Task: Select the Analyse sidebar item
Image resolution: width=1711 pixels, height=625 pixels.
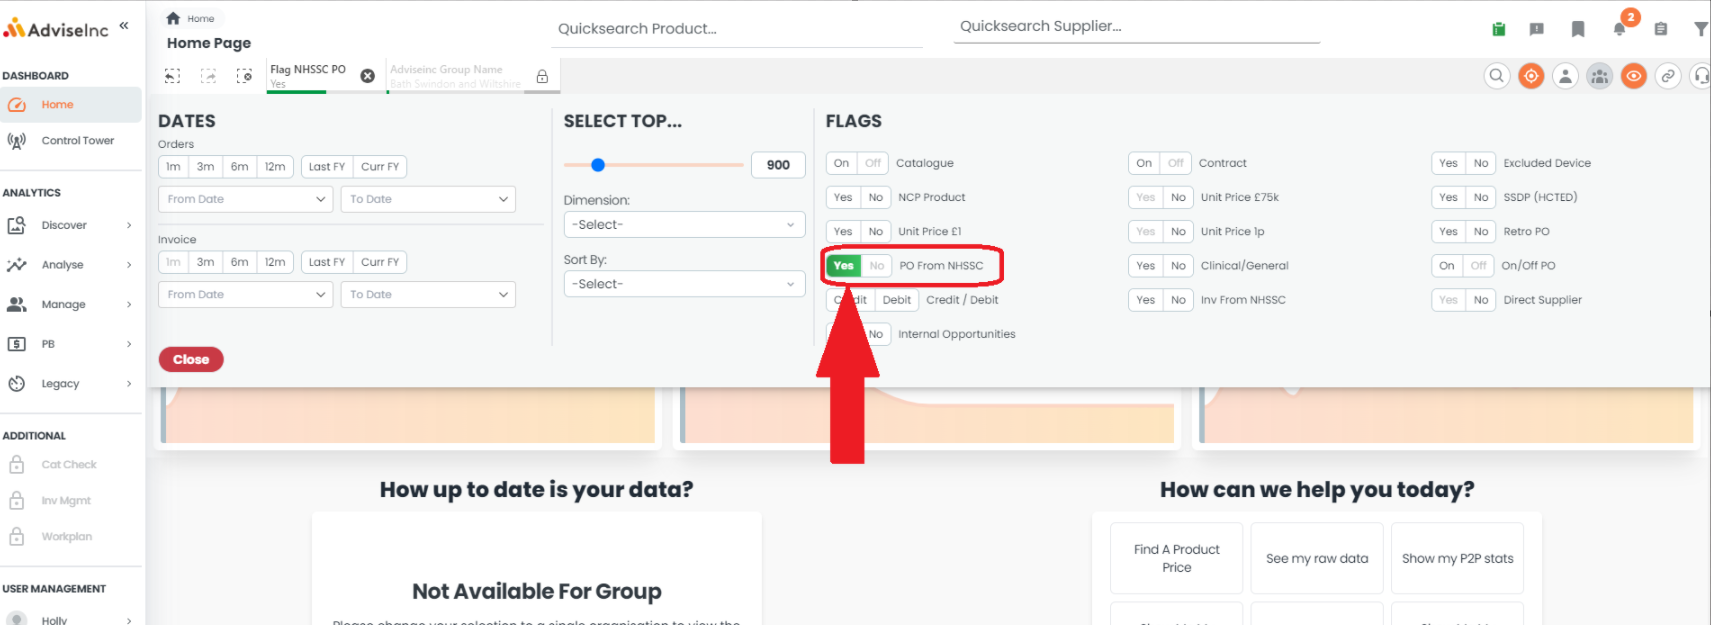Action: 70,265
